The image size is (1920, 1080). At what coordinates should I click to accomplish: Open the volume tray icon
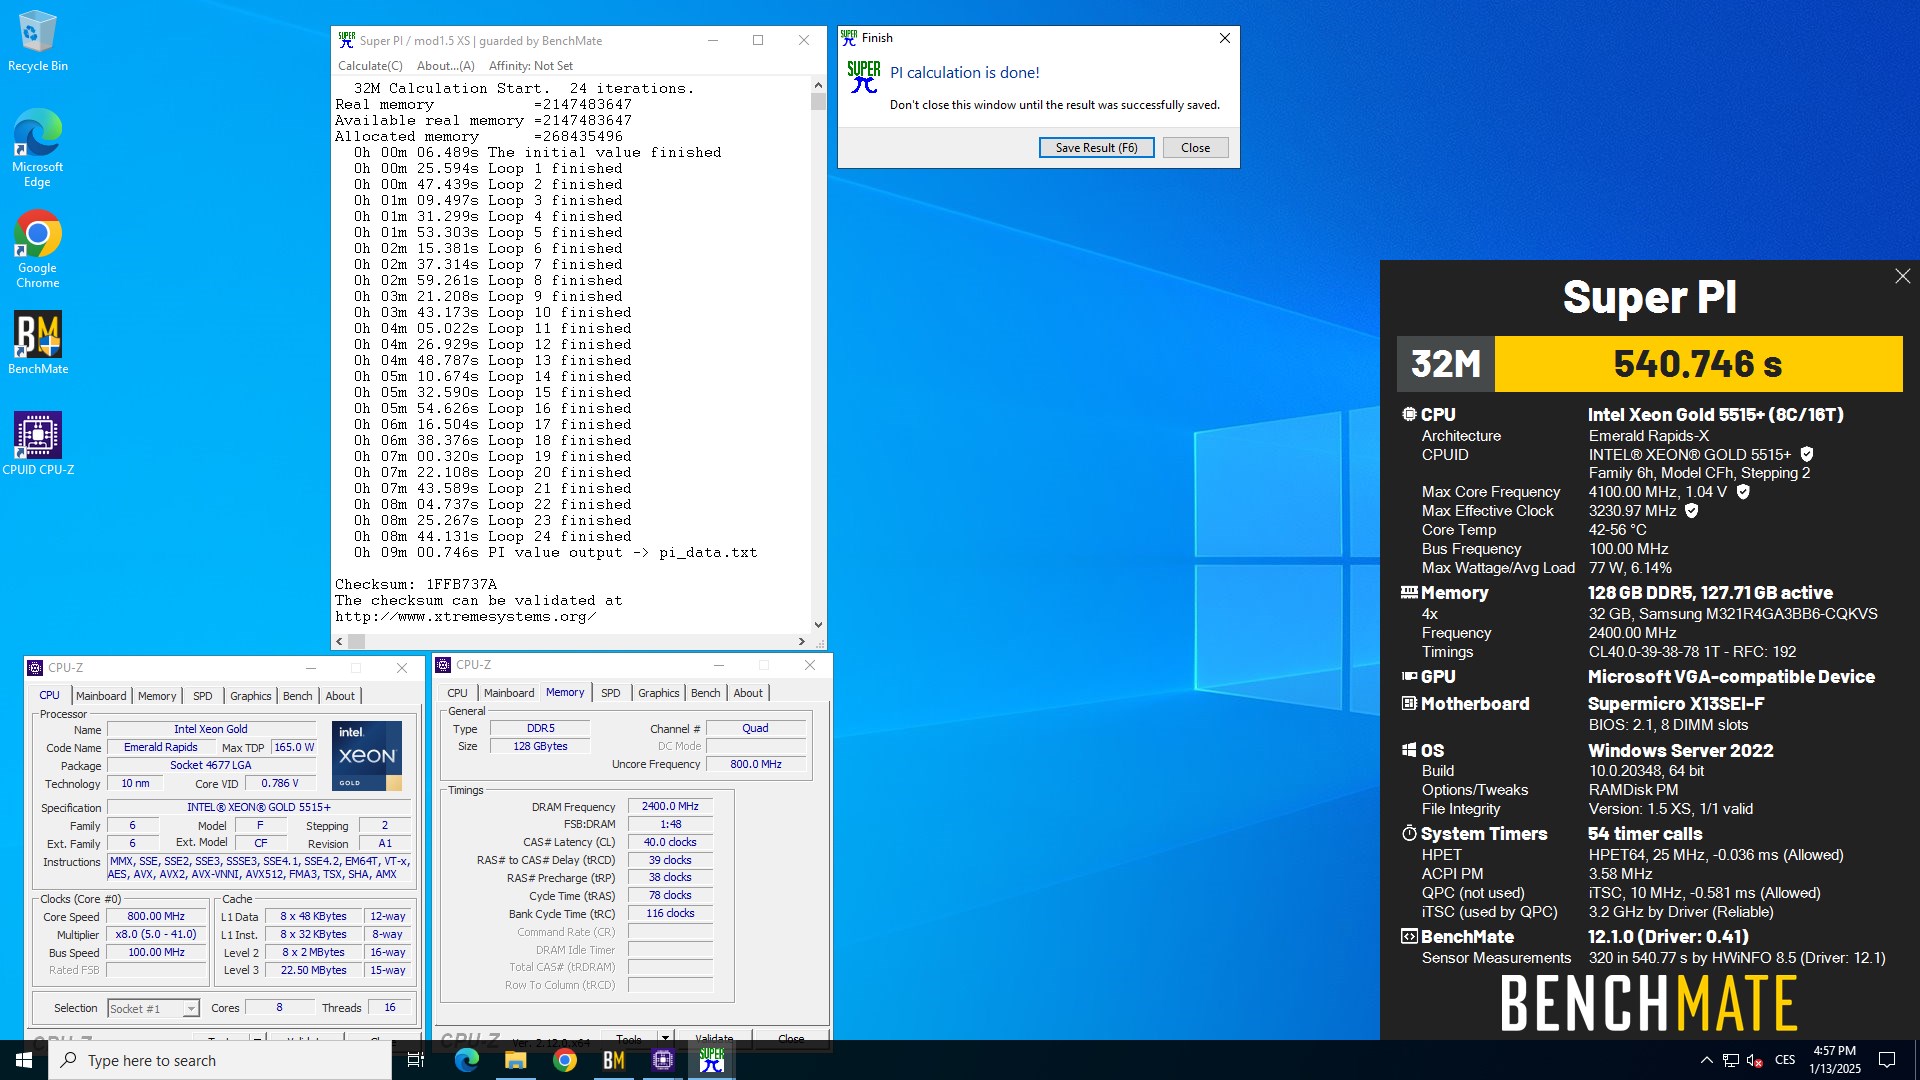tap(1754, 1060)
